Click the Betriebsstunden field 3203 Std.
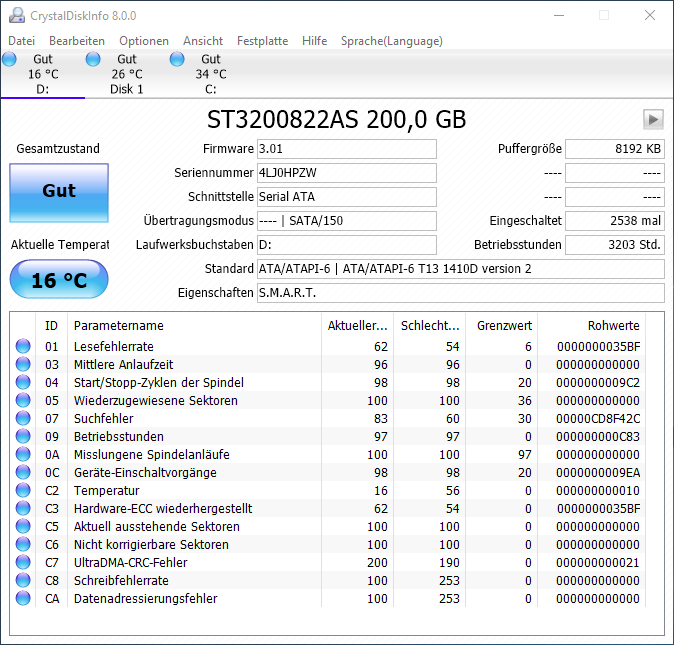 click(615, 245)
